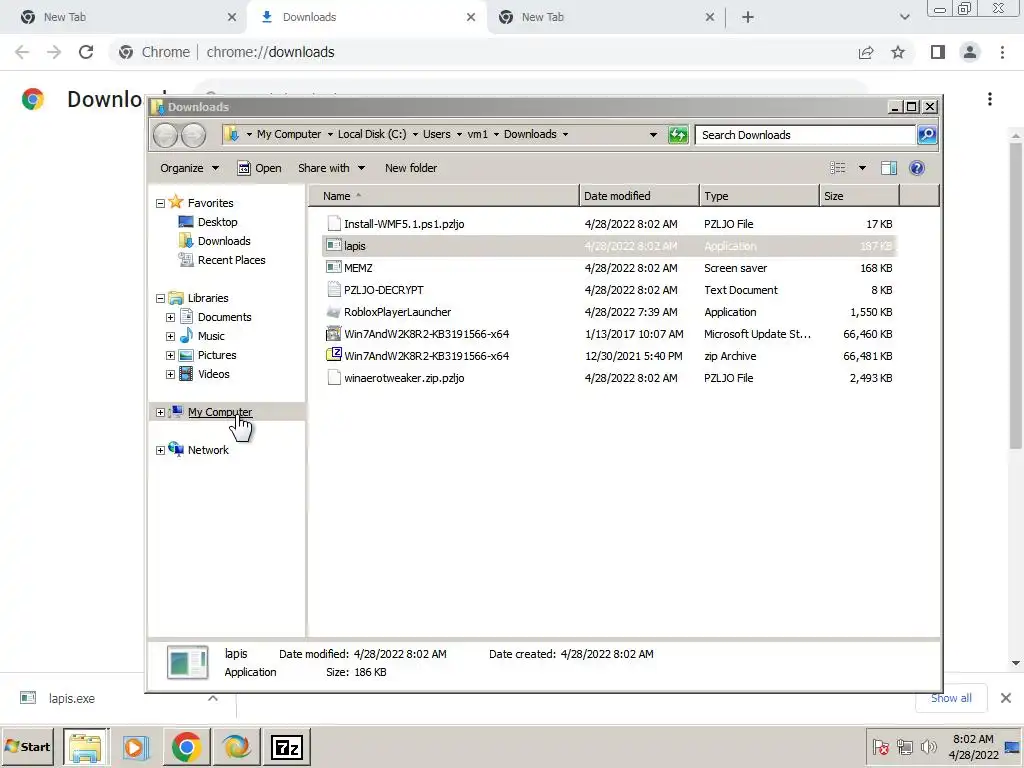The width and height of the screenshot is (1024, 768).
Task: Click the Chrome taskbar icon
Action: [186, 747]
